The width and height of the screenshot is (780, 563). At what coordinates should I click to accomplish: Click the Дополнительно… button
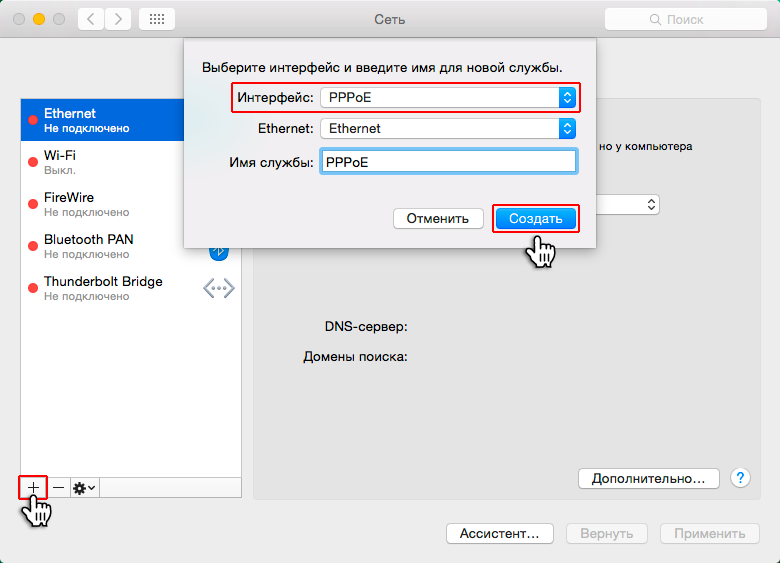point(649,478)
